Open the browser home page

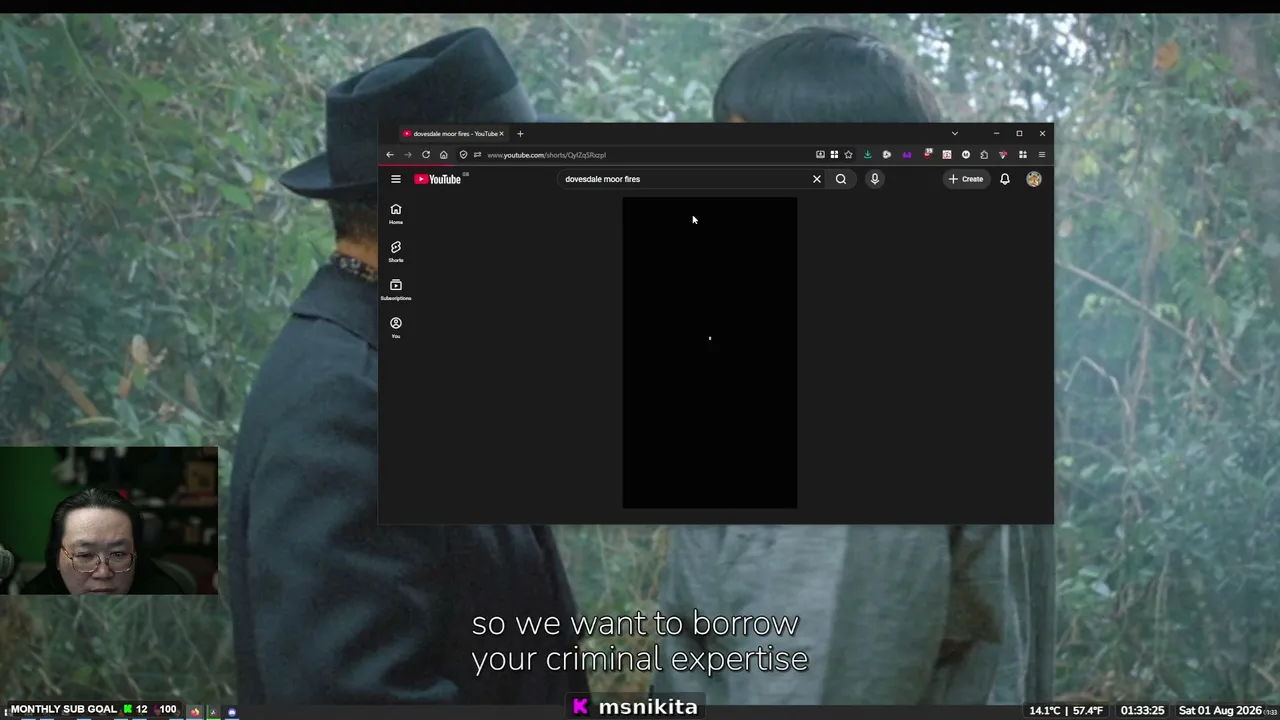pos(444,155)
